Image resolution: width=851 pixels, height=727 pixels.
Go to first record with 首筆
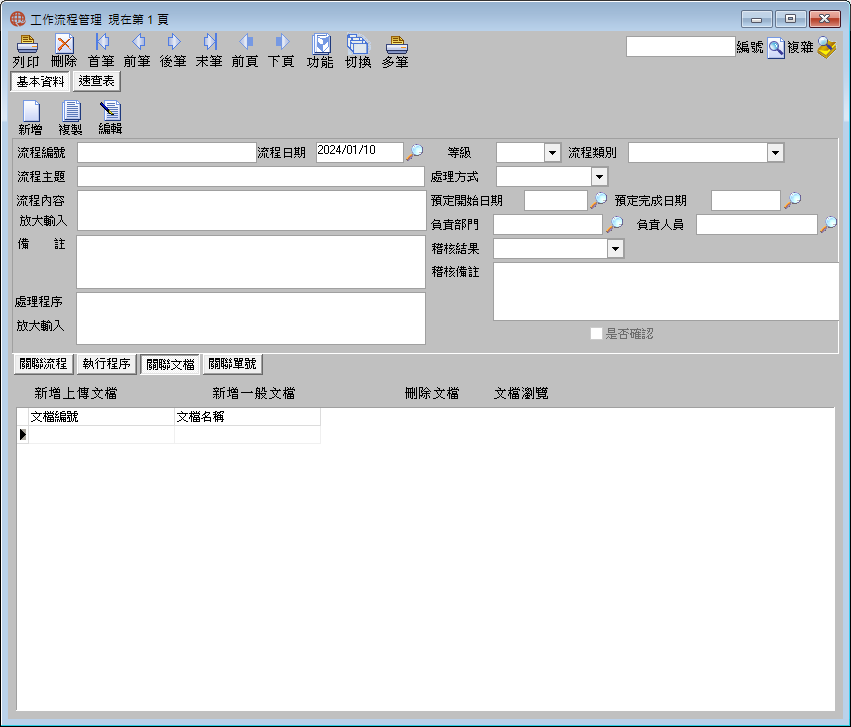coord(101,42)
